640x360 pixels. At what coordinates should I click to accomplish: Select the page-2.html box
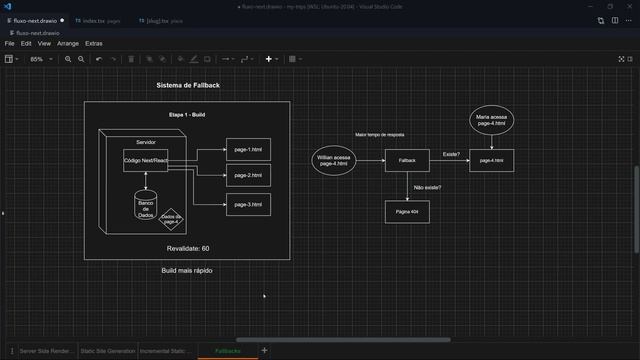(248, 175)
